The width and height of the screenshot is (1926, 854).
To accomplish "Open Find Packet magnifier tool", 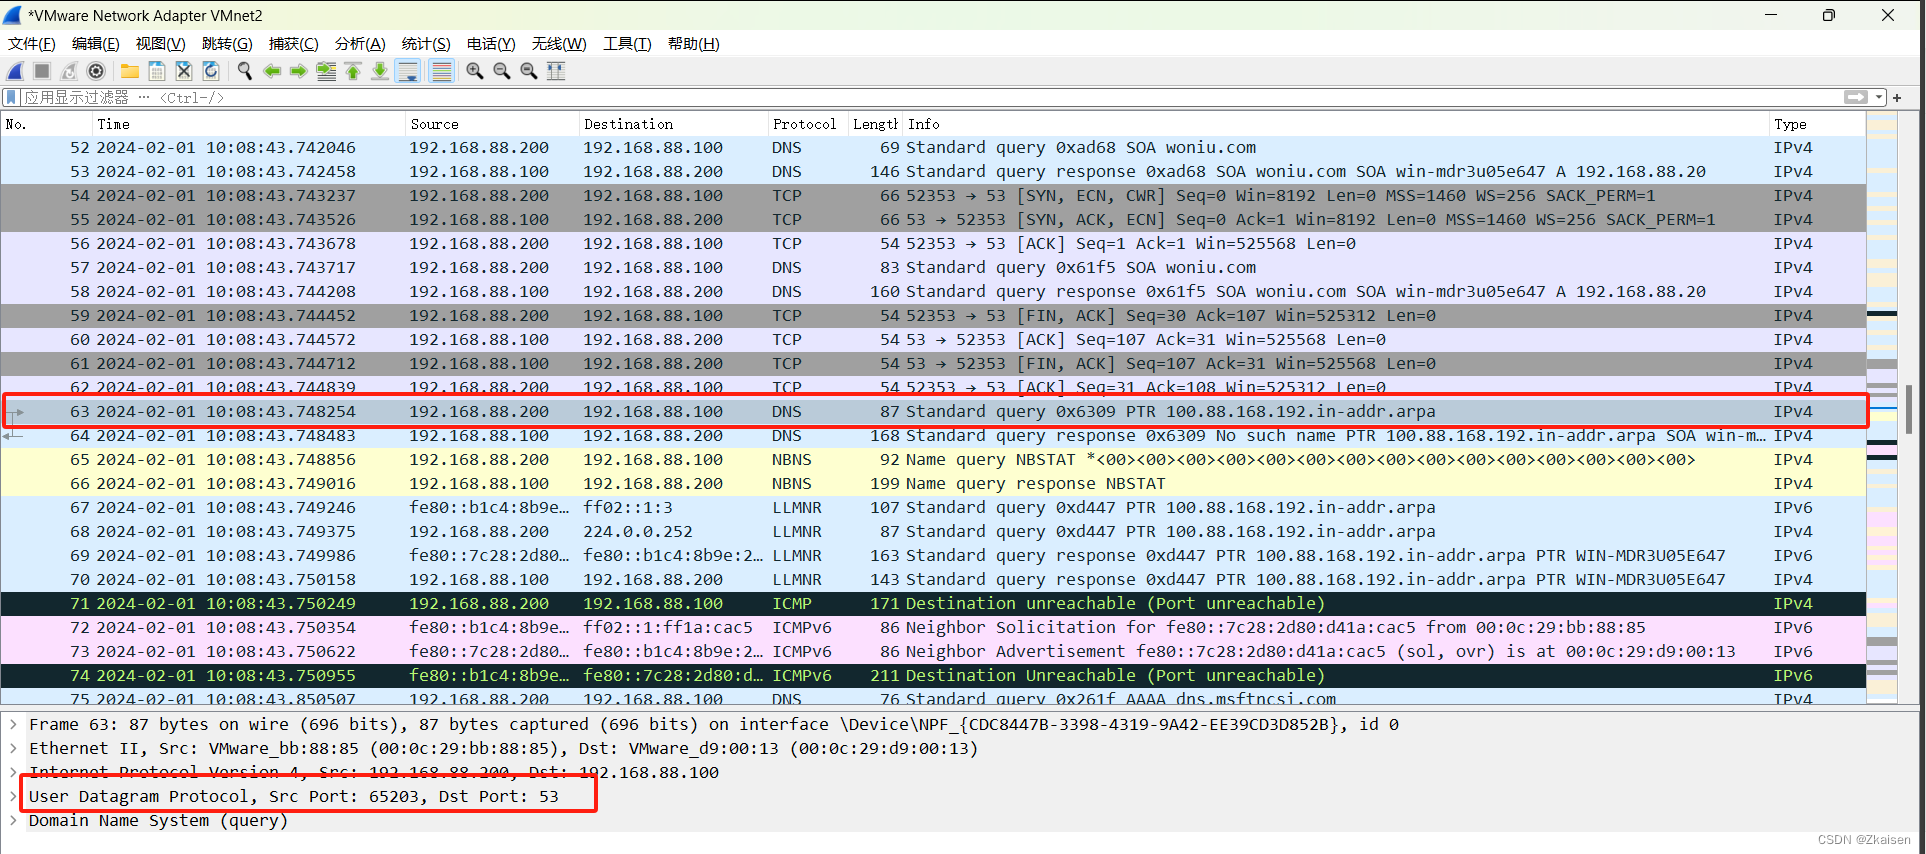I will click(x=245, y=71).
